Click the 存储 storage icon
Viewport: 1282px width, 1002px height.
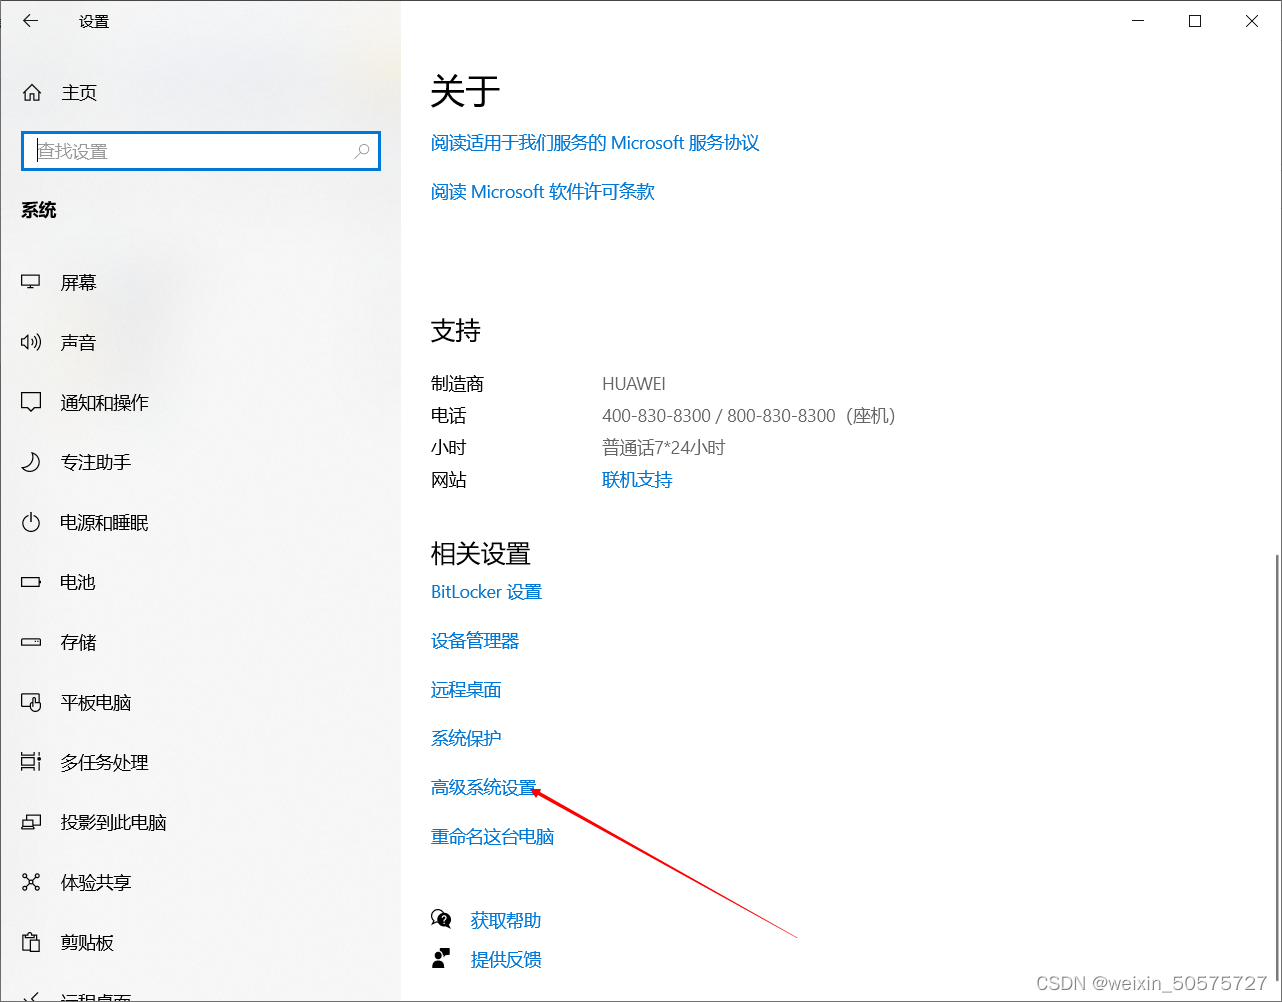point(31,642)
